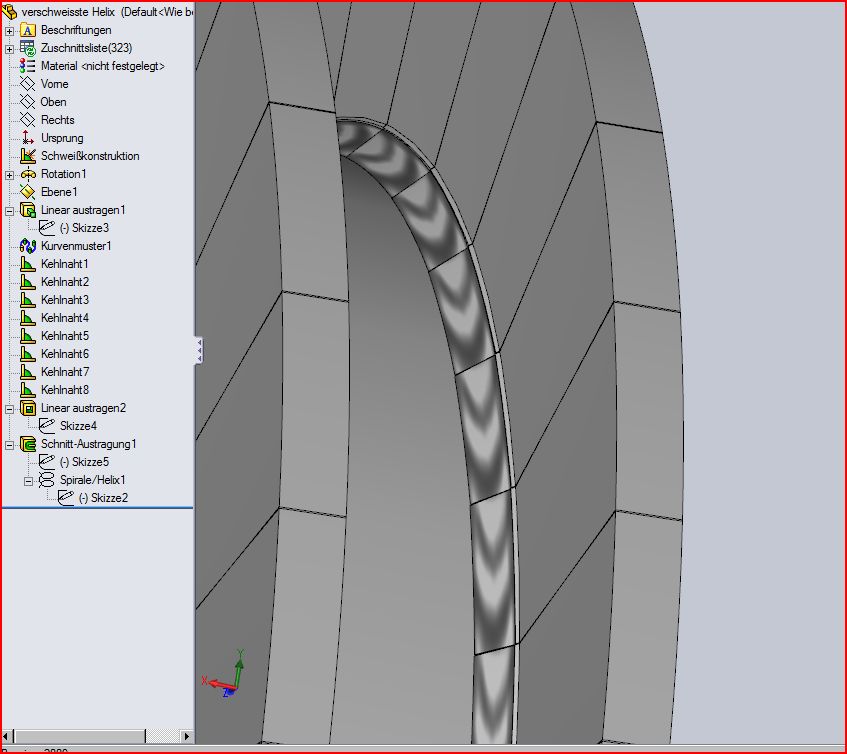The image size is (847, 754).
Task: Click the Kehlnaht1 fillet weld icon
Action: 28,264
